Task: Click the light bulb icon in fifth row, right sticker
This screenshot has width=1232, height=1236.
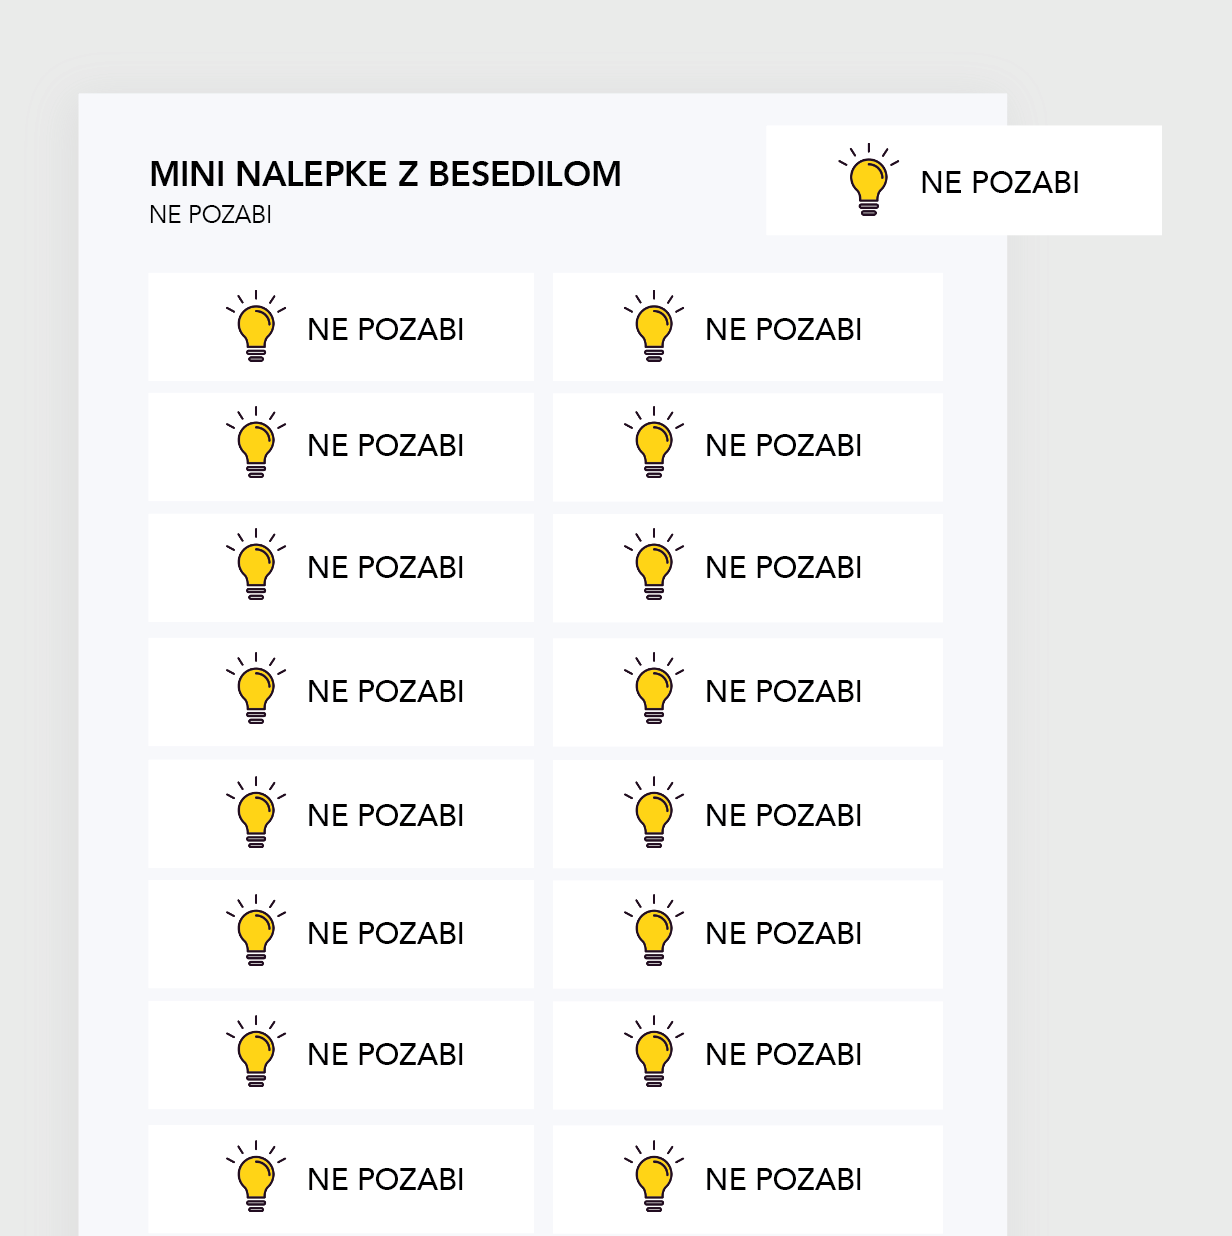Action: [654, 812]
